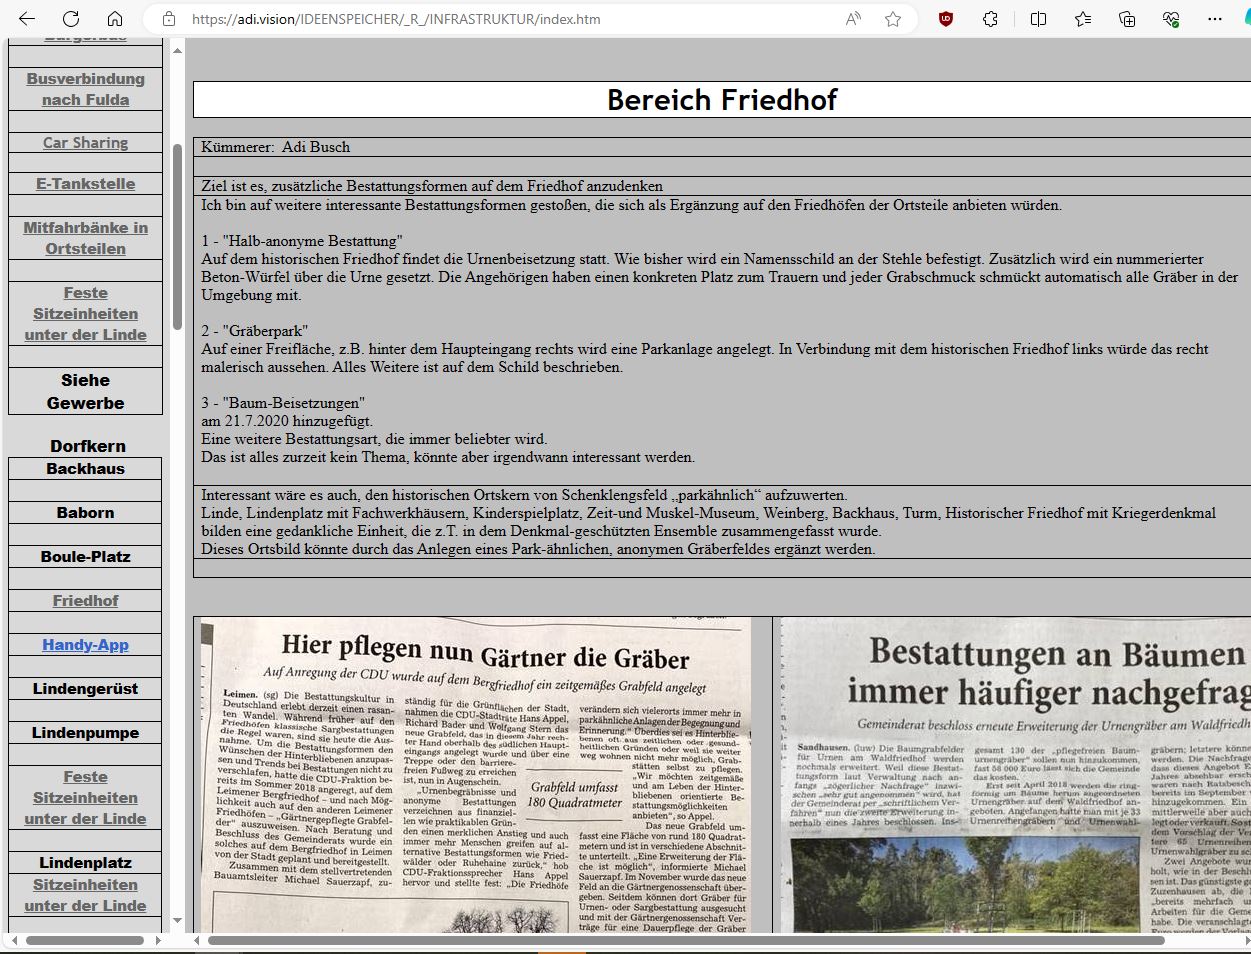Click the Hier pflegen nun Gärtner newspaper image
This screenshot has width=1251, height=954.
(x=476, y=775)
